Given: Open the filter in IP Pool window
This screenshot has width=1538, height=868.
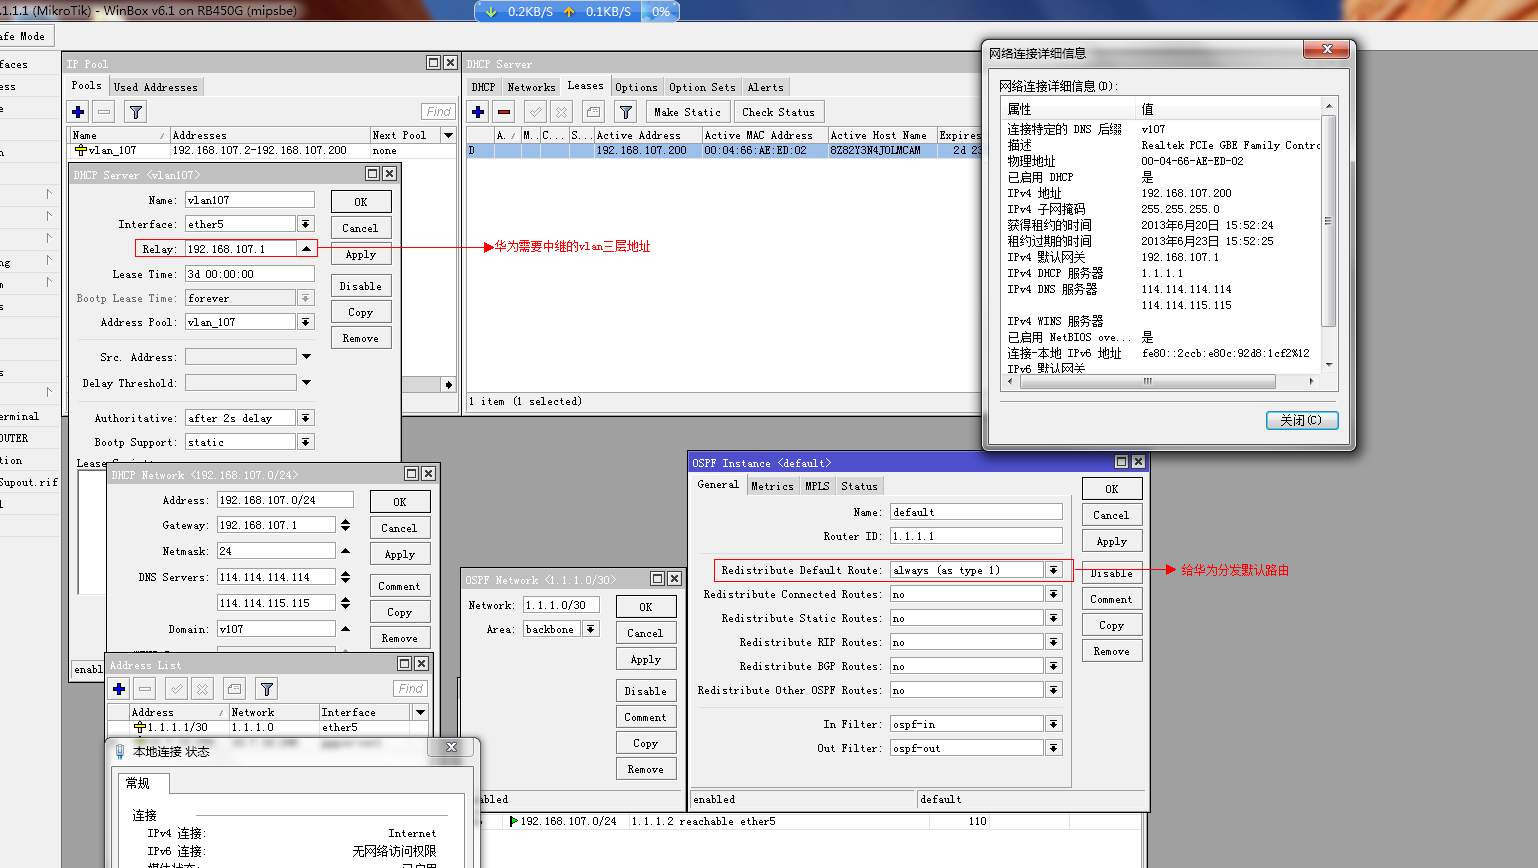Looking at the screenshot, I should 136,112.
